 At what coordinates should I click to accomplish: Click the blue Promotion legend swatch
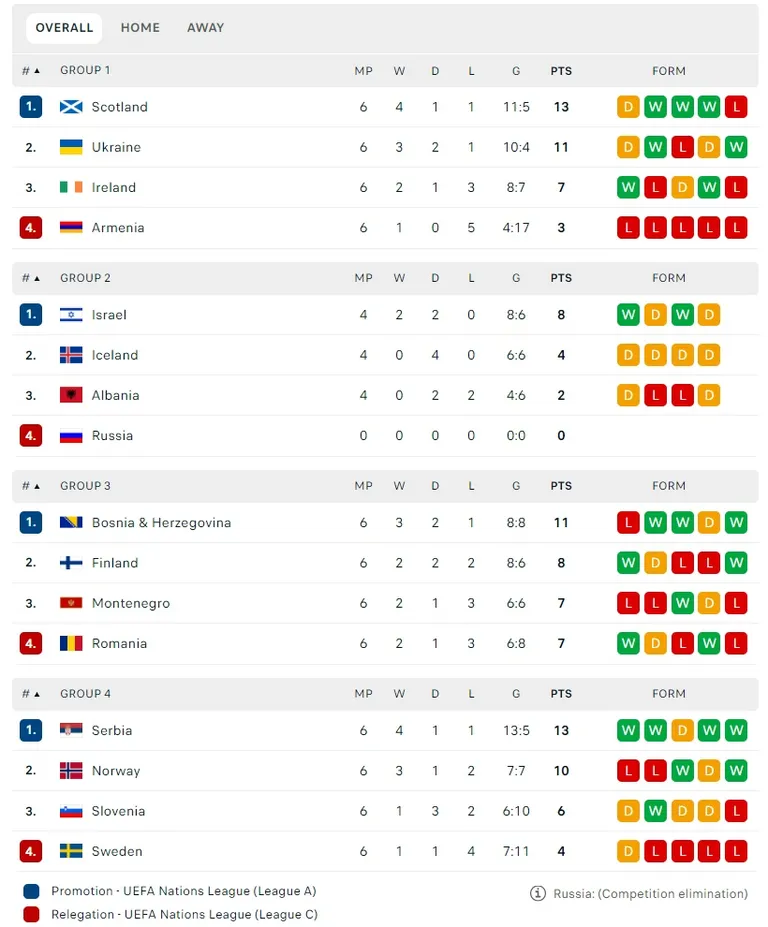pos(31,892)
